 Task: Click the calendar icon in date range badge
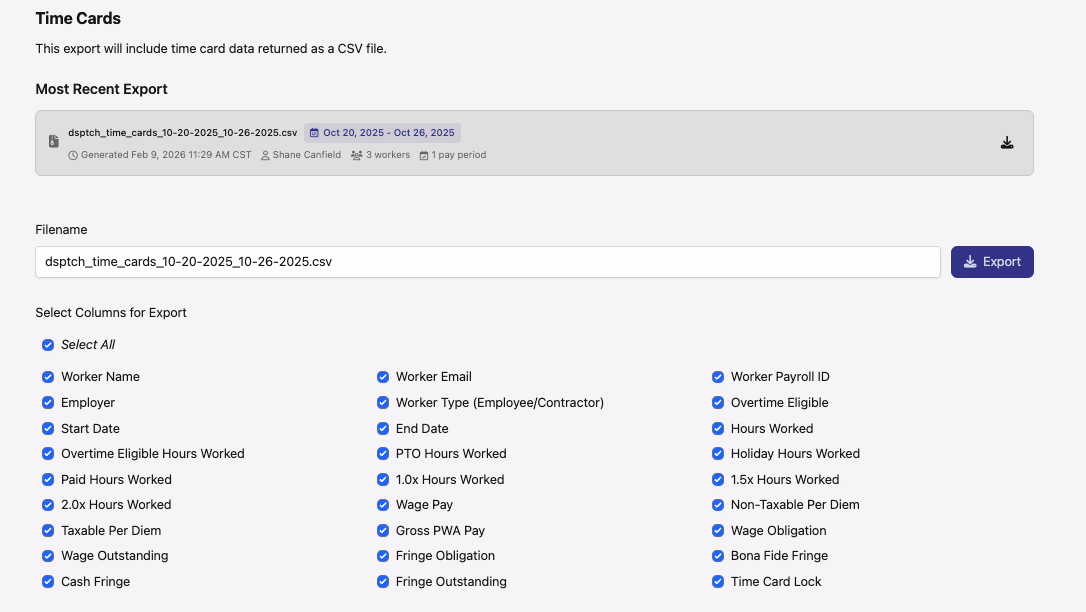pos(314,133)
